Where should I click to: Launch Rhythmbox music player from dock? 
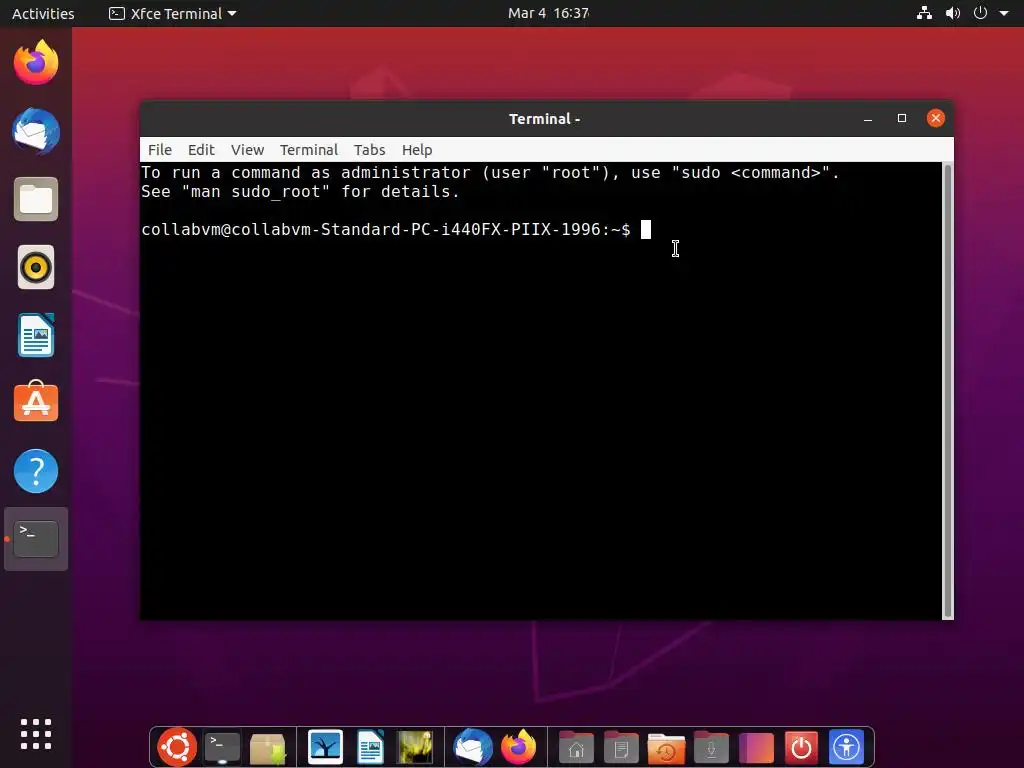point(36,267)
